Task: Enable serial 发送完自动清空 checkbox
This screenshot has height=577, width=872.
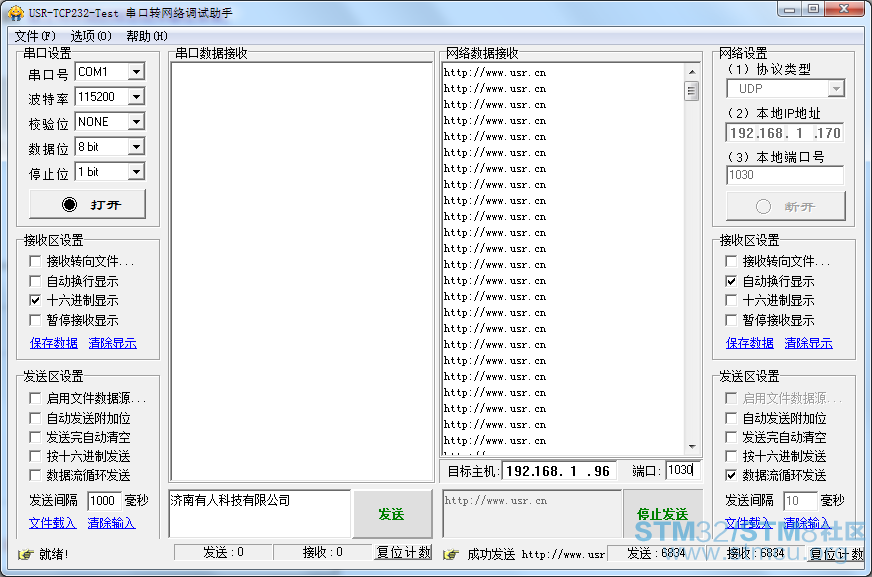Action: click(x=35, y=437)
